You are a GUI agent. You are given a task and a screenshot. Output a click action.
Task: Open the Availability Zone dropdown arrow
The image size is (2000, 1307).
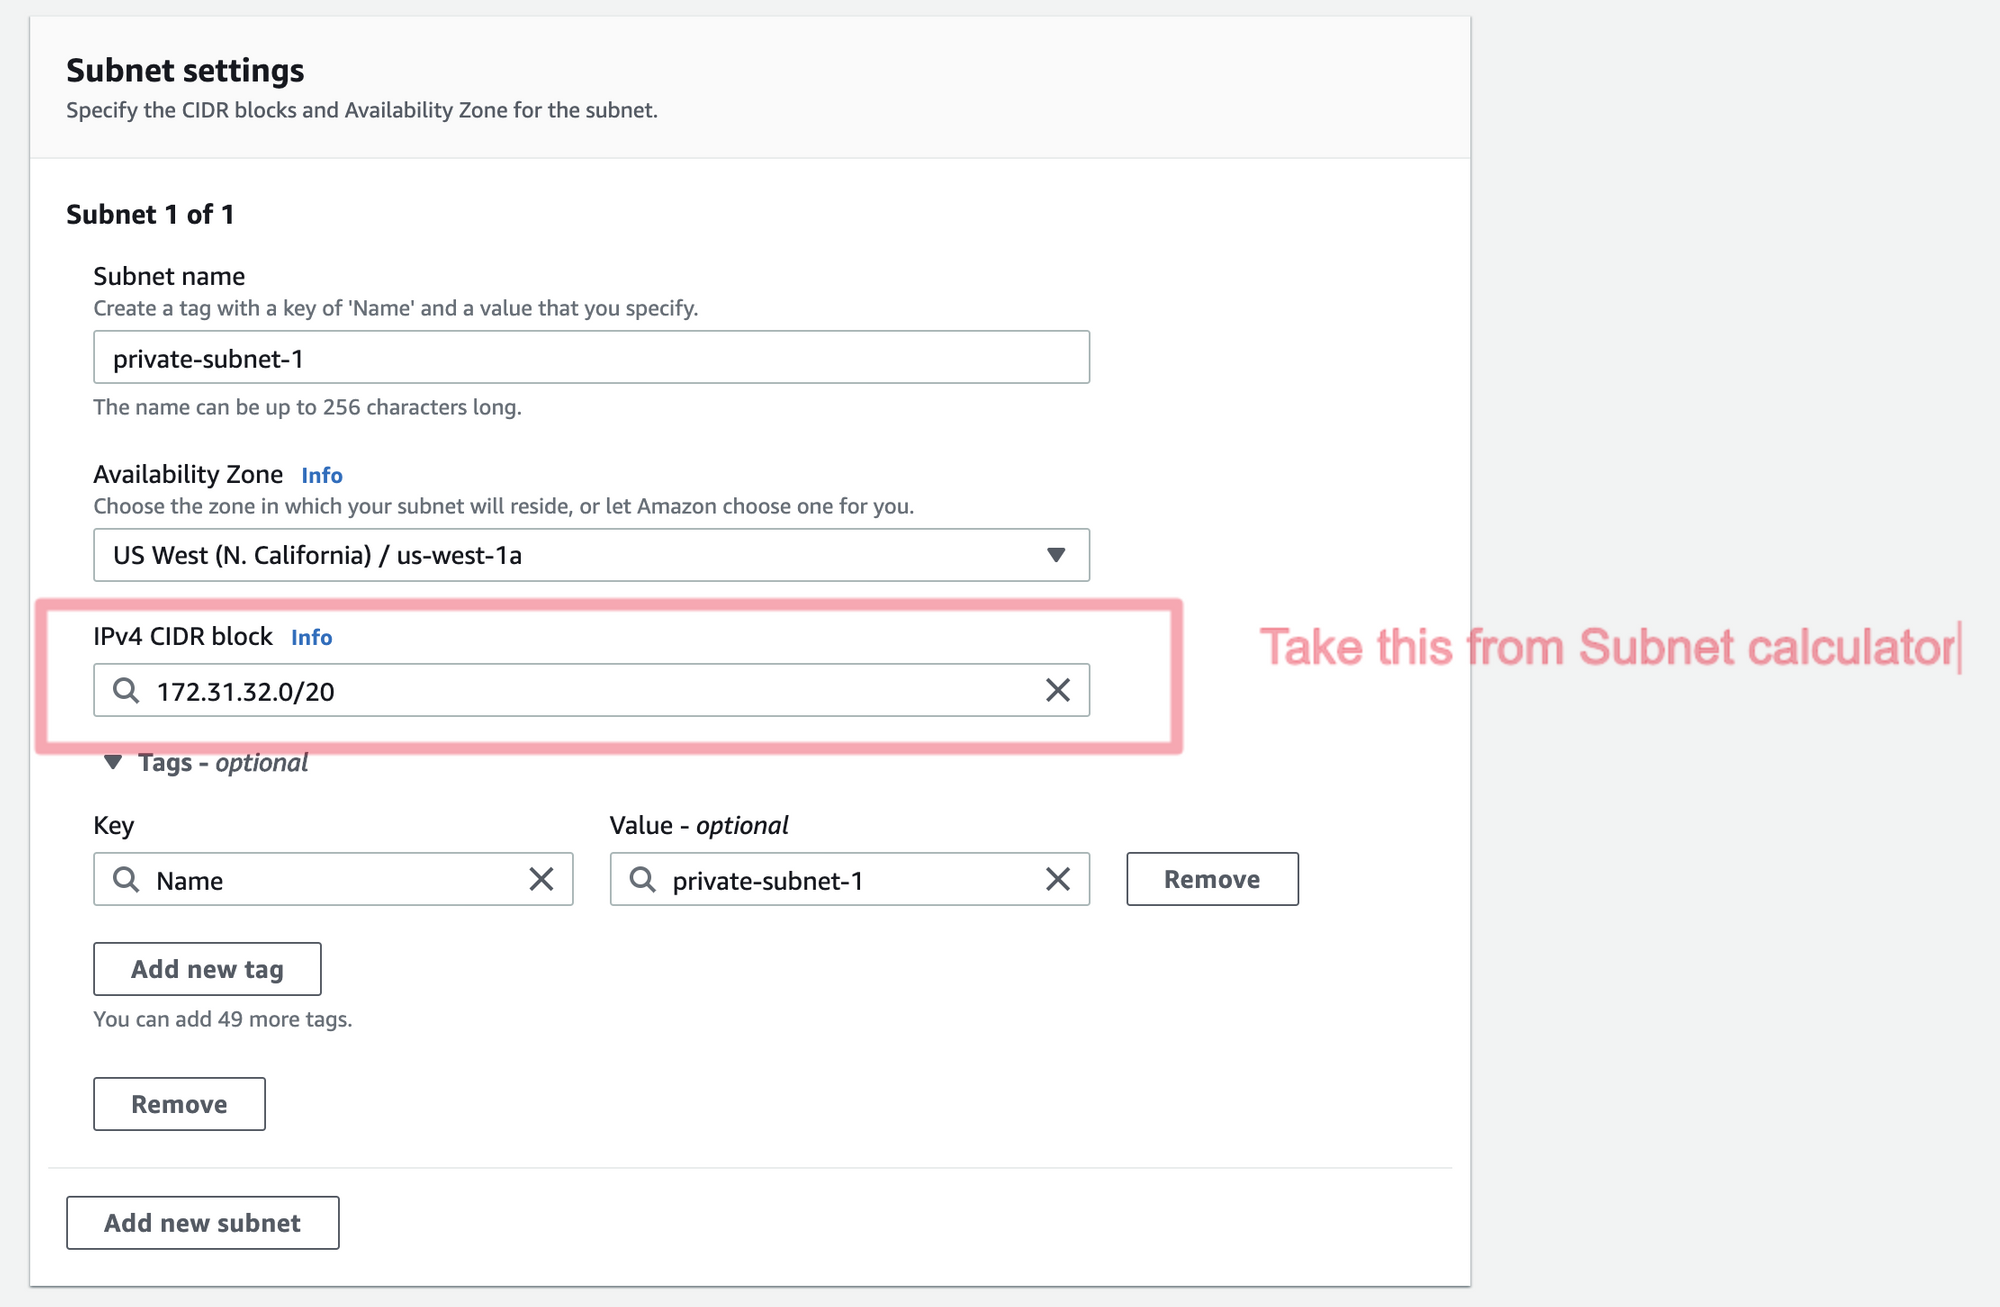(x=1055, y=555)
